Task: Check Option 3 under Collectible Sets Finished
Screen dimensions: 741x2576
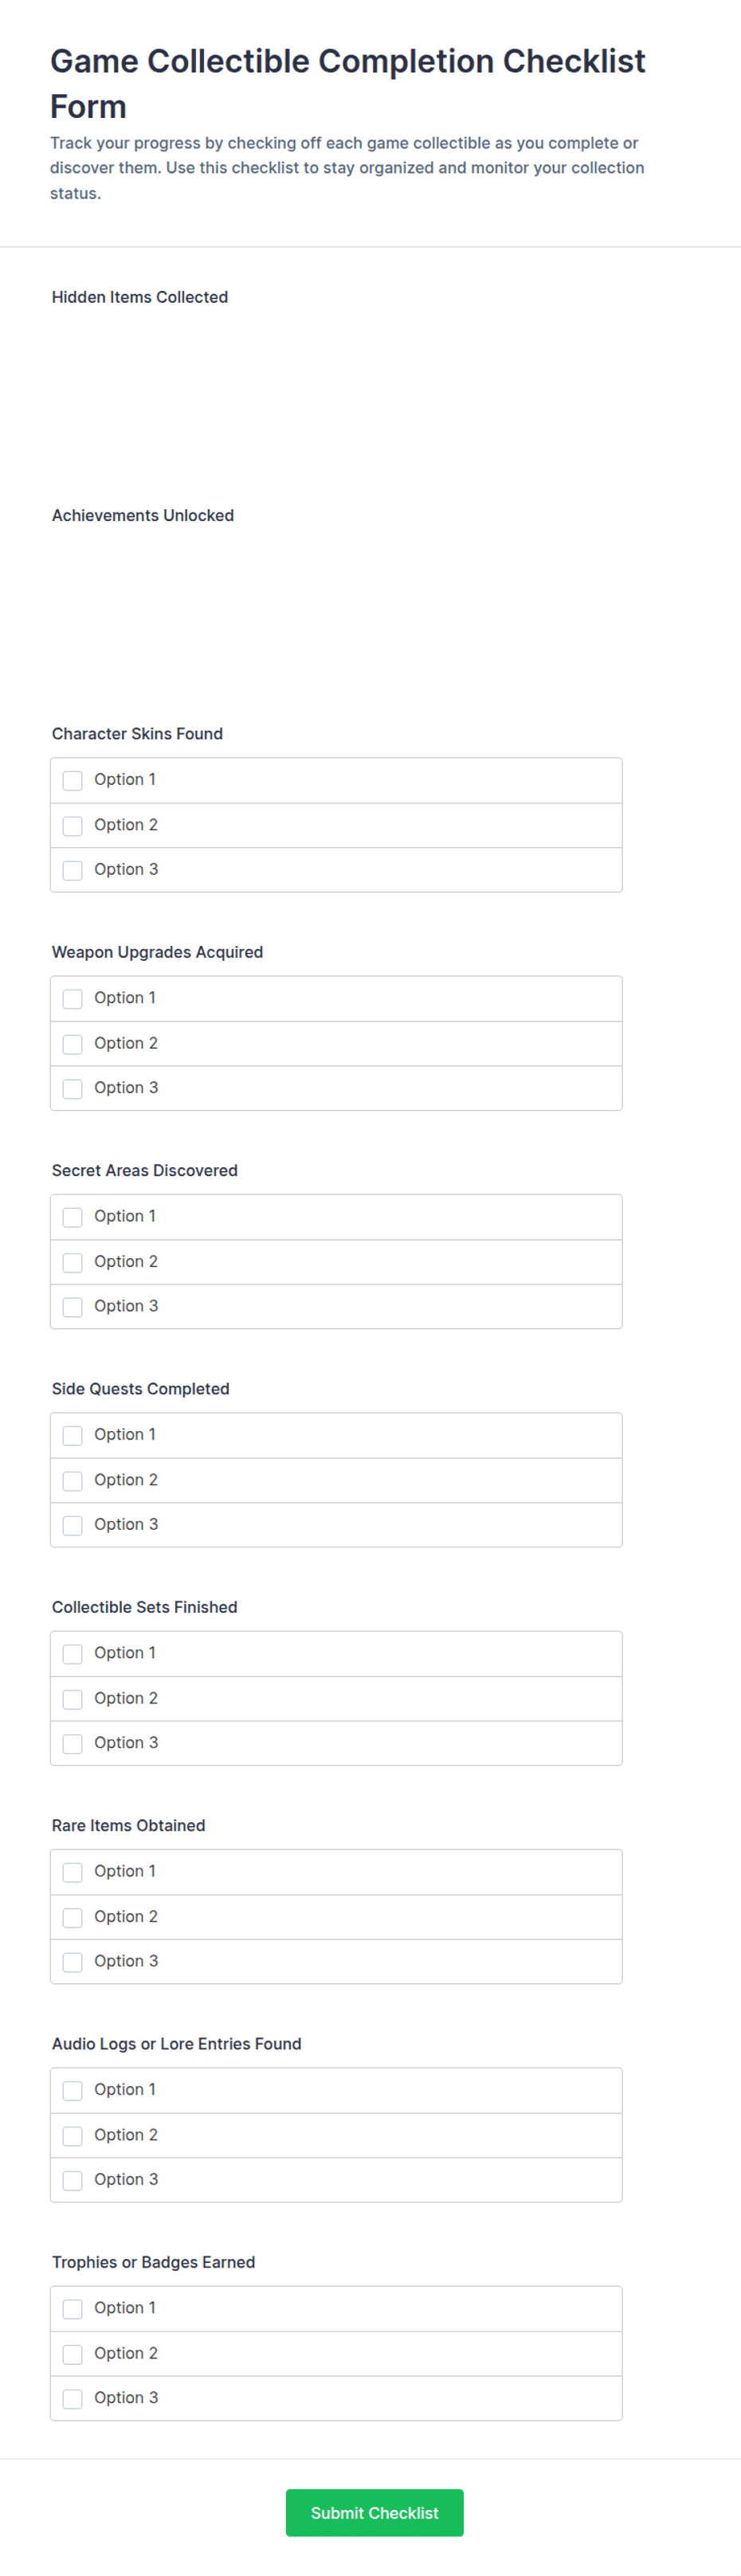Action: (x=72, y=1743)
